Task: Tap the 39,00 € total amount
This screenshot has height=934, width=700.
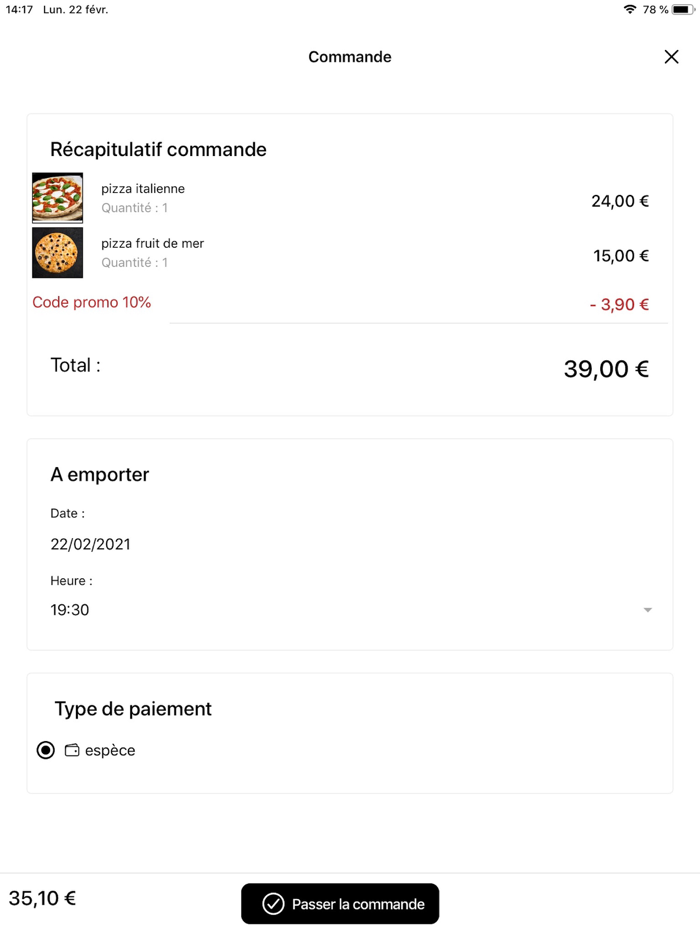Action: click(x=606, y=369)
